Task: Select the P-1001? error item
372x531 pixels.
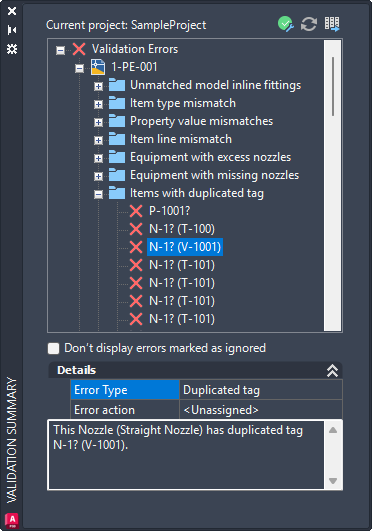Action: click(169, 211)
